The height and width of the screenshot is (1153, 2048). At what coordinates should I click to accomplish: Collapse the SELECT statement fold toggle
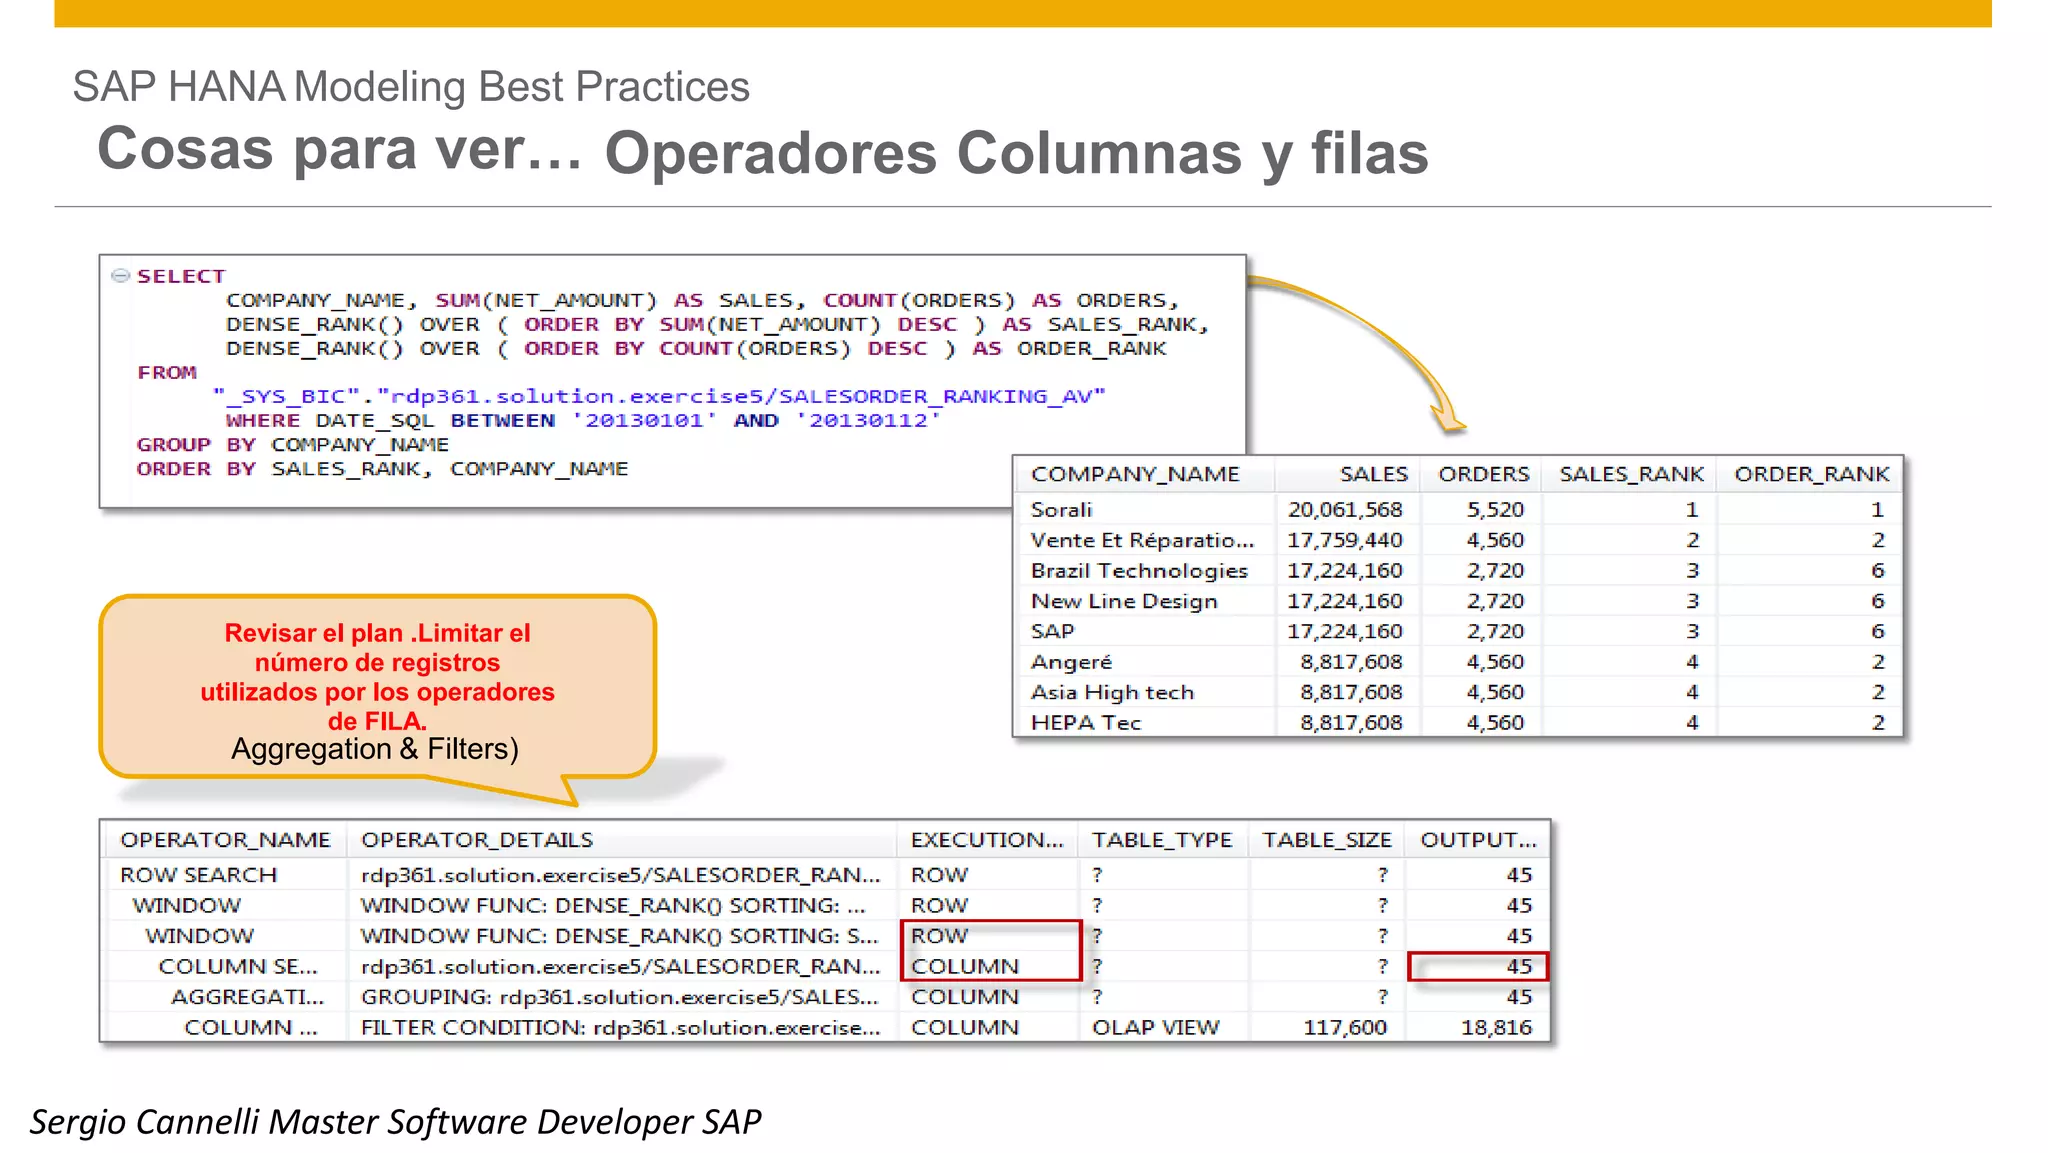pyautogui.click(x=121, y=275)
